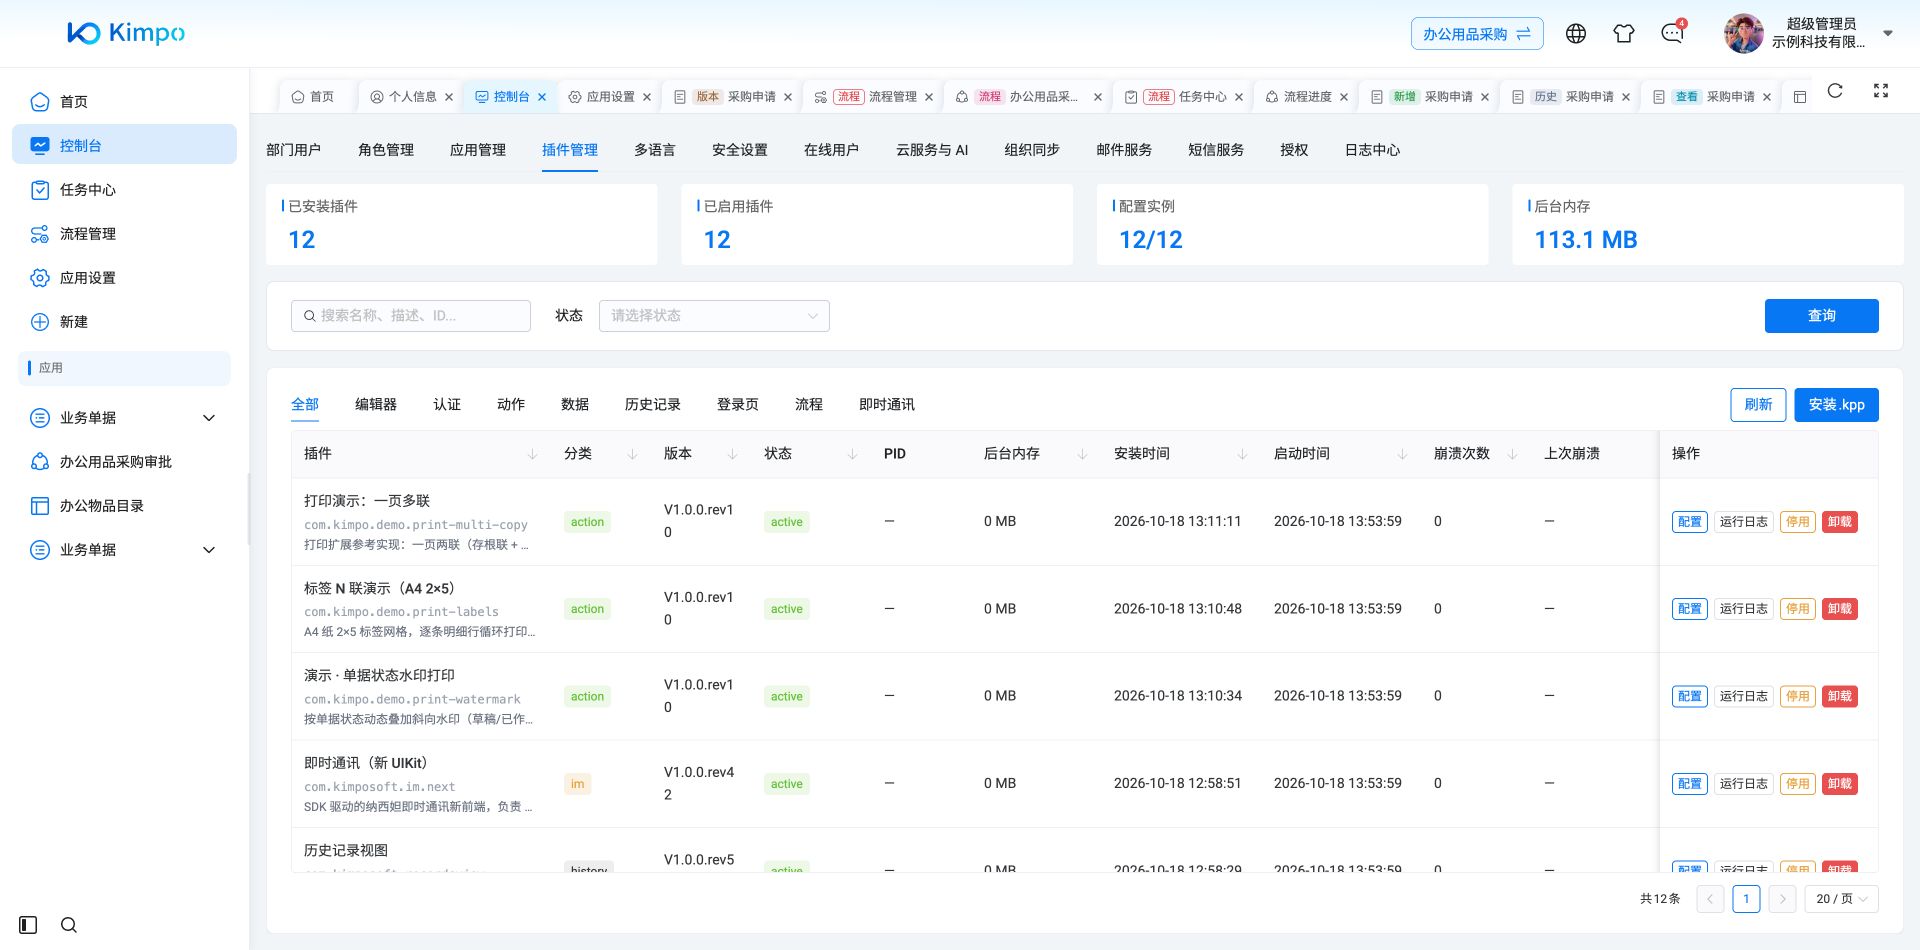1920x950 pixels.
Task: Click 卸载 for 演示 · 单据状态水印打印 plugin
Action: pyautogui.click(x=1840, y=696)
